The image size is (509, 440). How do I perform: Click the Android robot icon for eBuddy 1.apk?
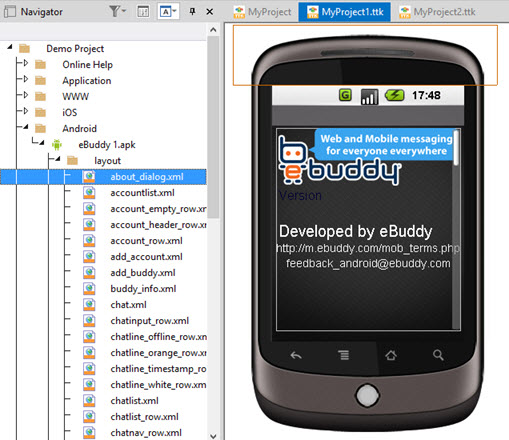click(x=57, y=145)
